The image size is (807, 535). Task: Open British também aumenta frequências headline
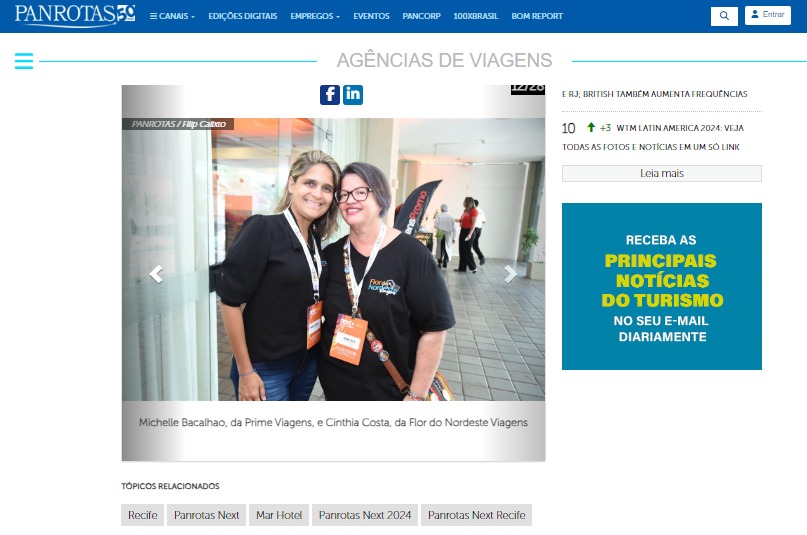[x=655, y=94]
